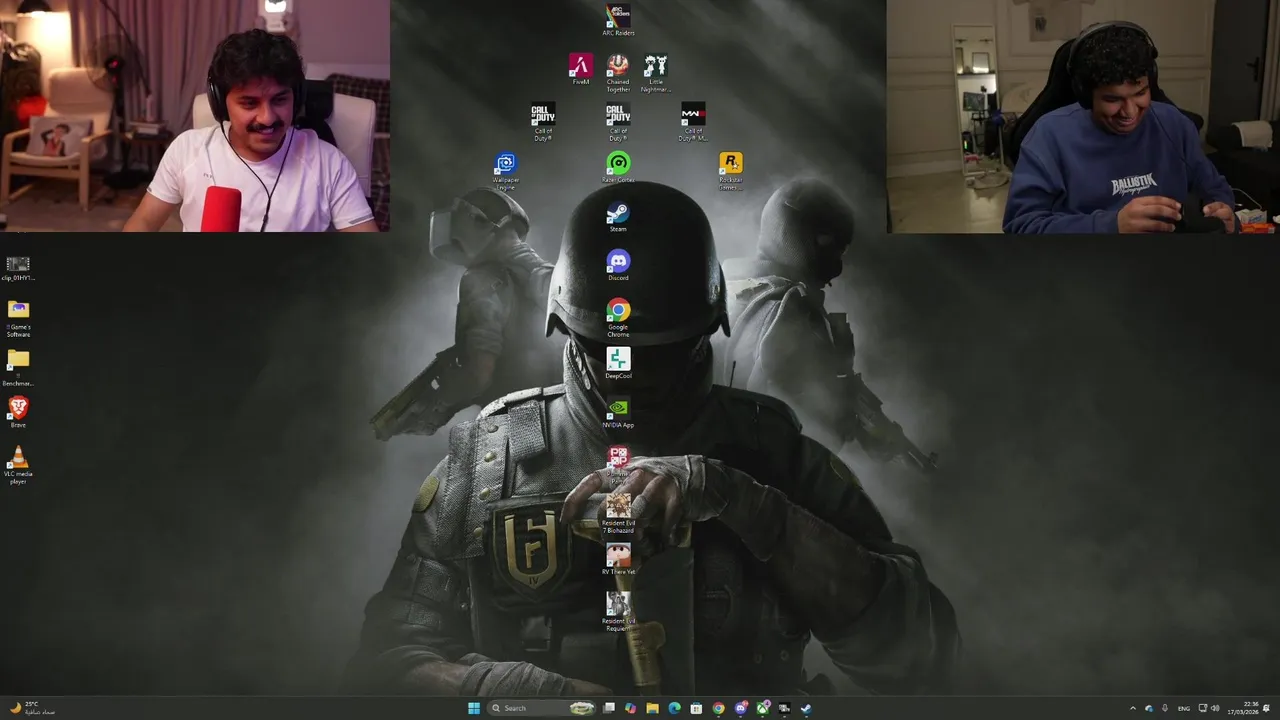Launch Copilot from the taskbar
Screen dimensions: 1280x720
tap(630, 708)
